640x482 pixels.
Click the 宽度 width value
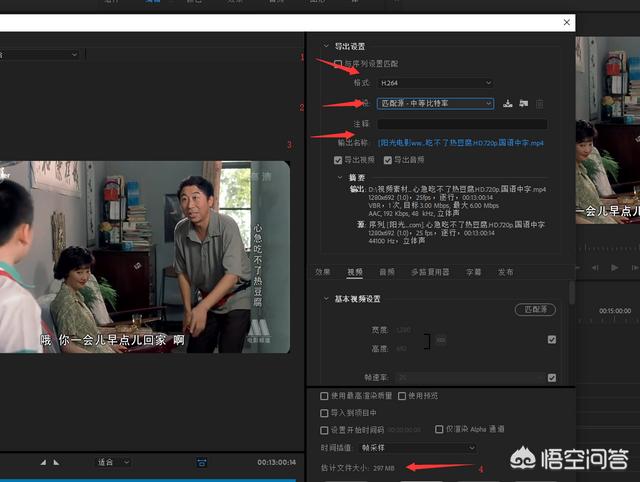pos(404,330)
